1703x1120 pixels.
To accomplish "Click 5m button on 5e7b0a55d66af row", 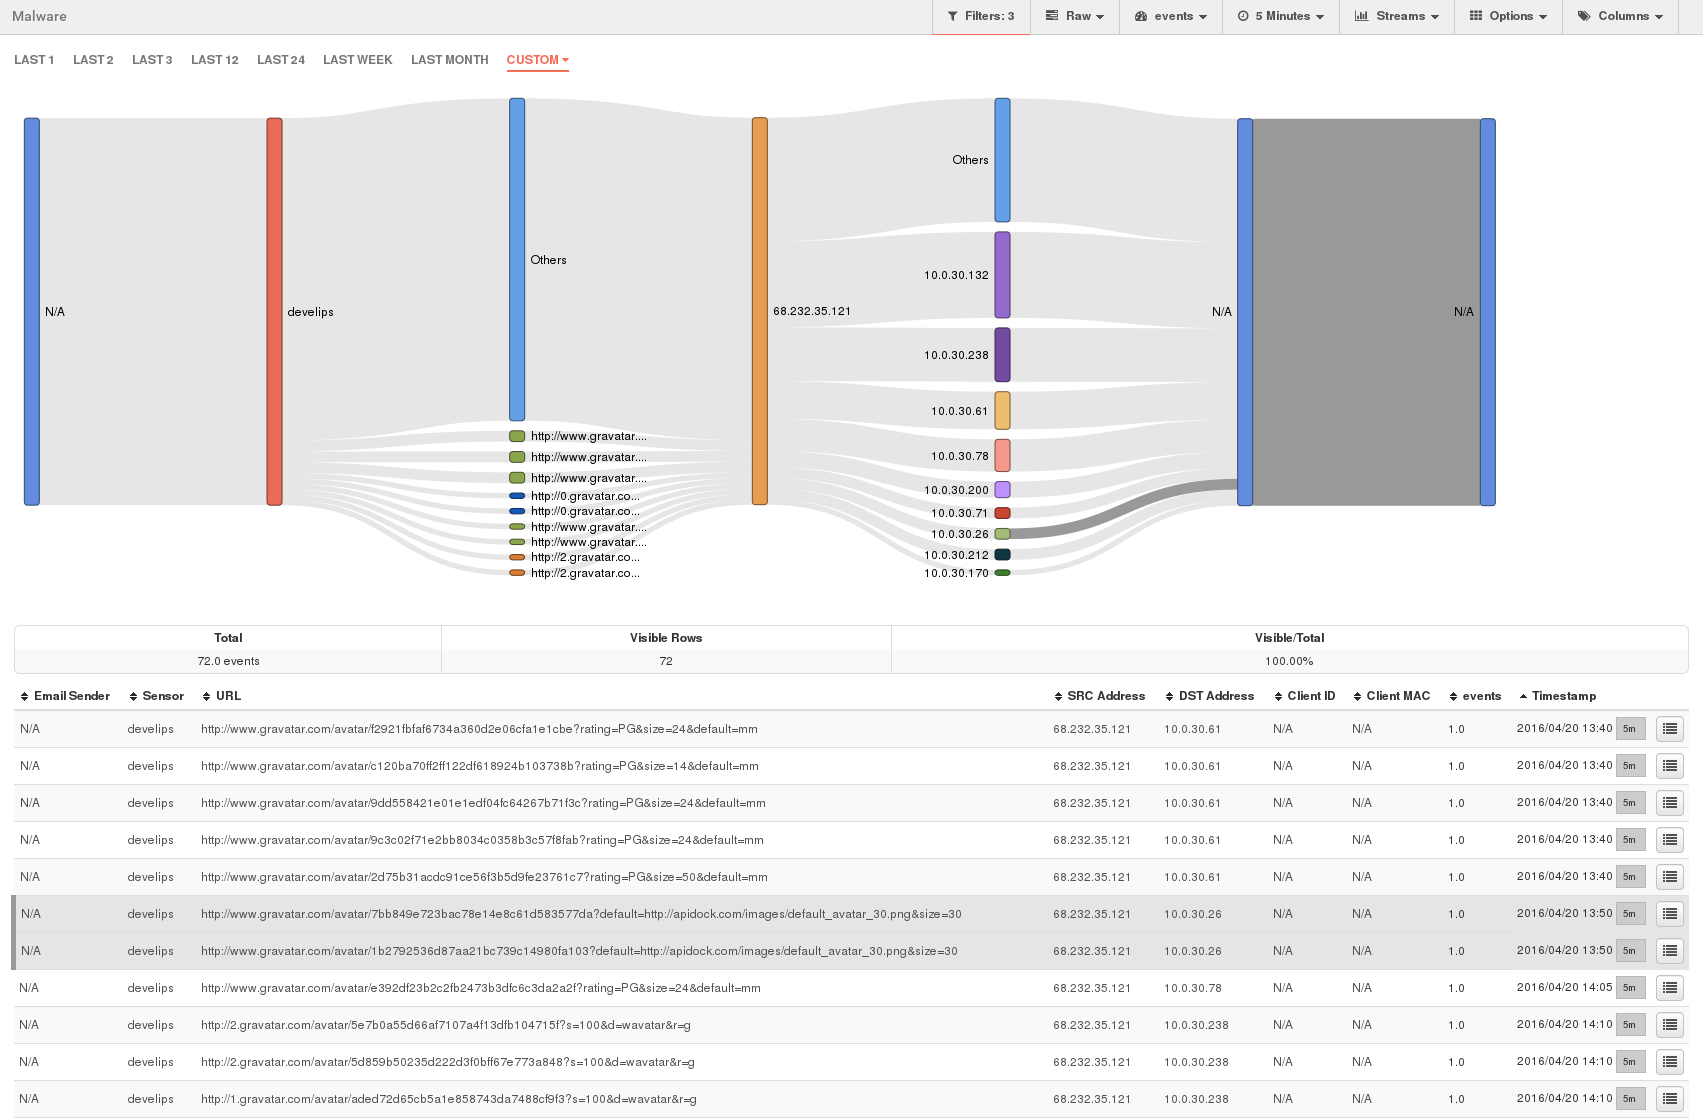I will click(x=1631, y=1025).
